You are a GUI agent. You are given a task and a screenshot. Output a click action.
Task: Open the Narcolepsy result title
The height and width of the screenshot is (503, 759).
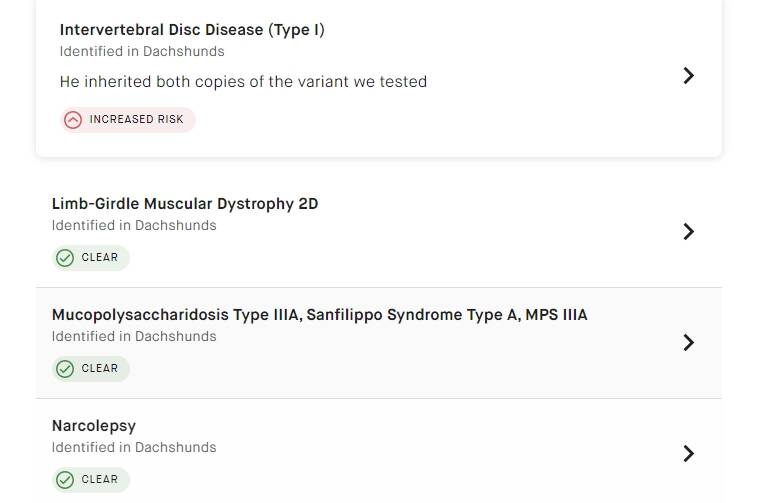pos(94,426)
